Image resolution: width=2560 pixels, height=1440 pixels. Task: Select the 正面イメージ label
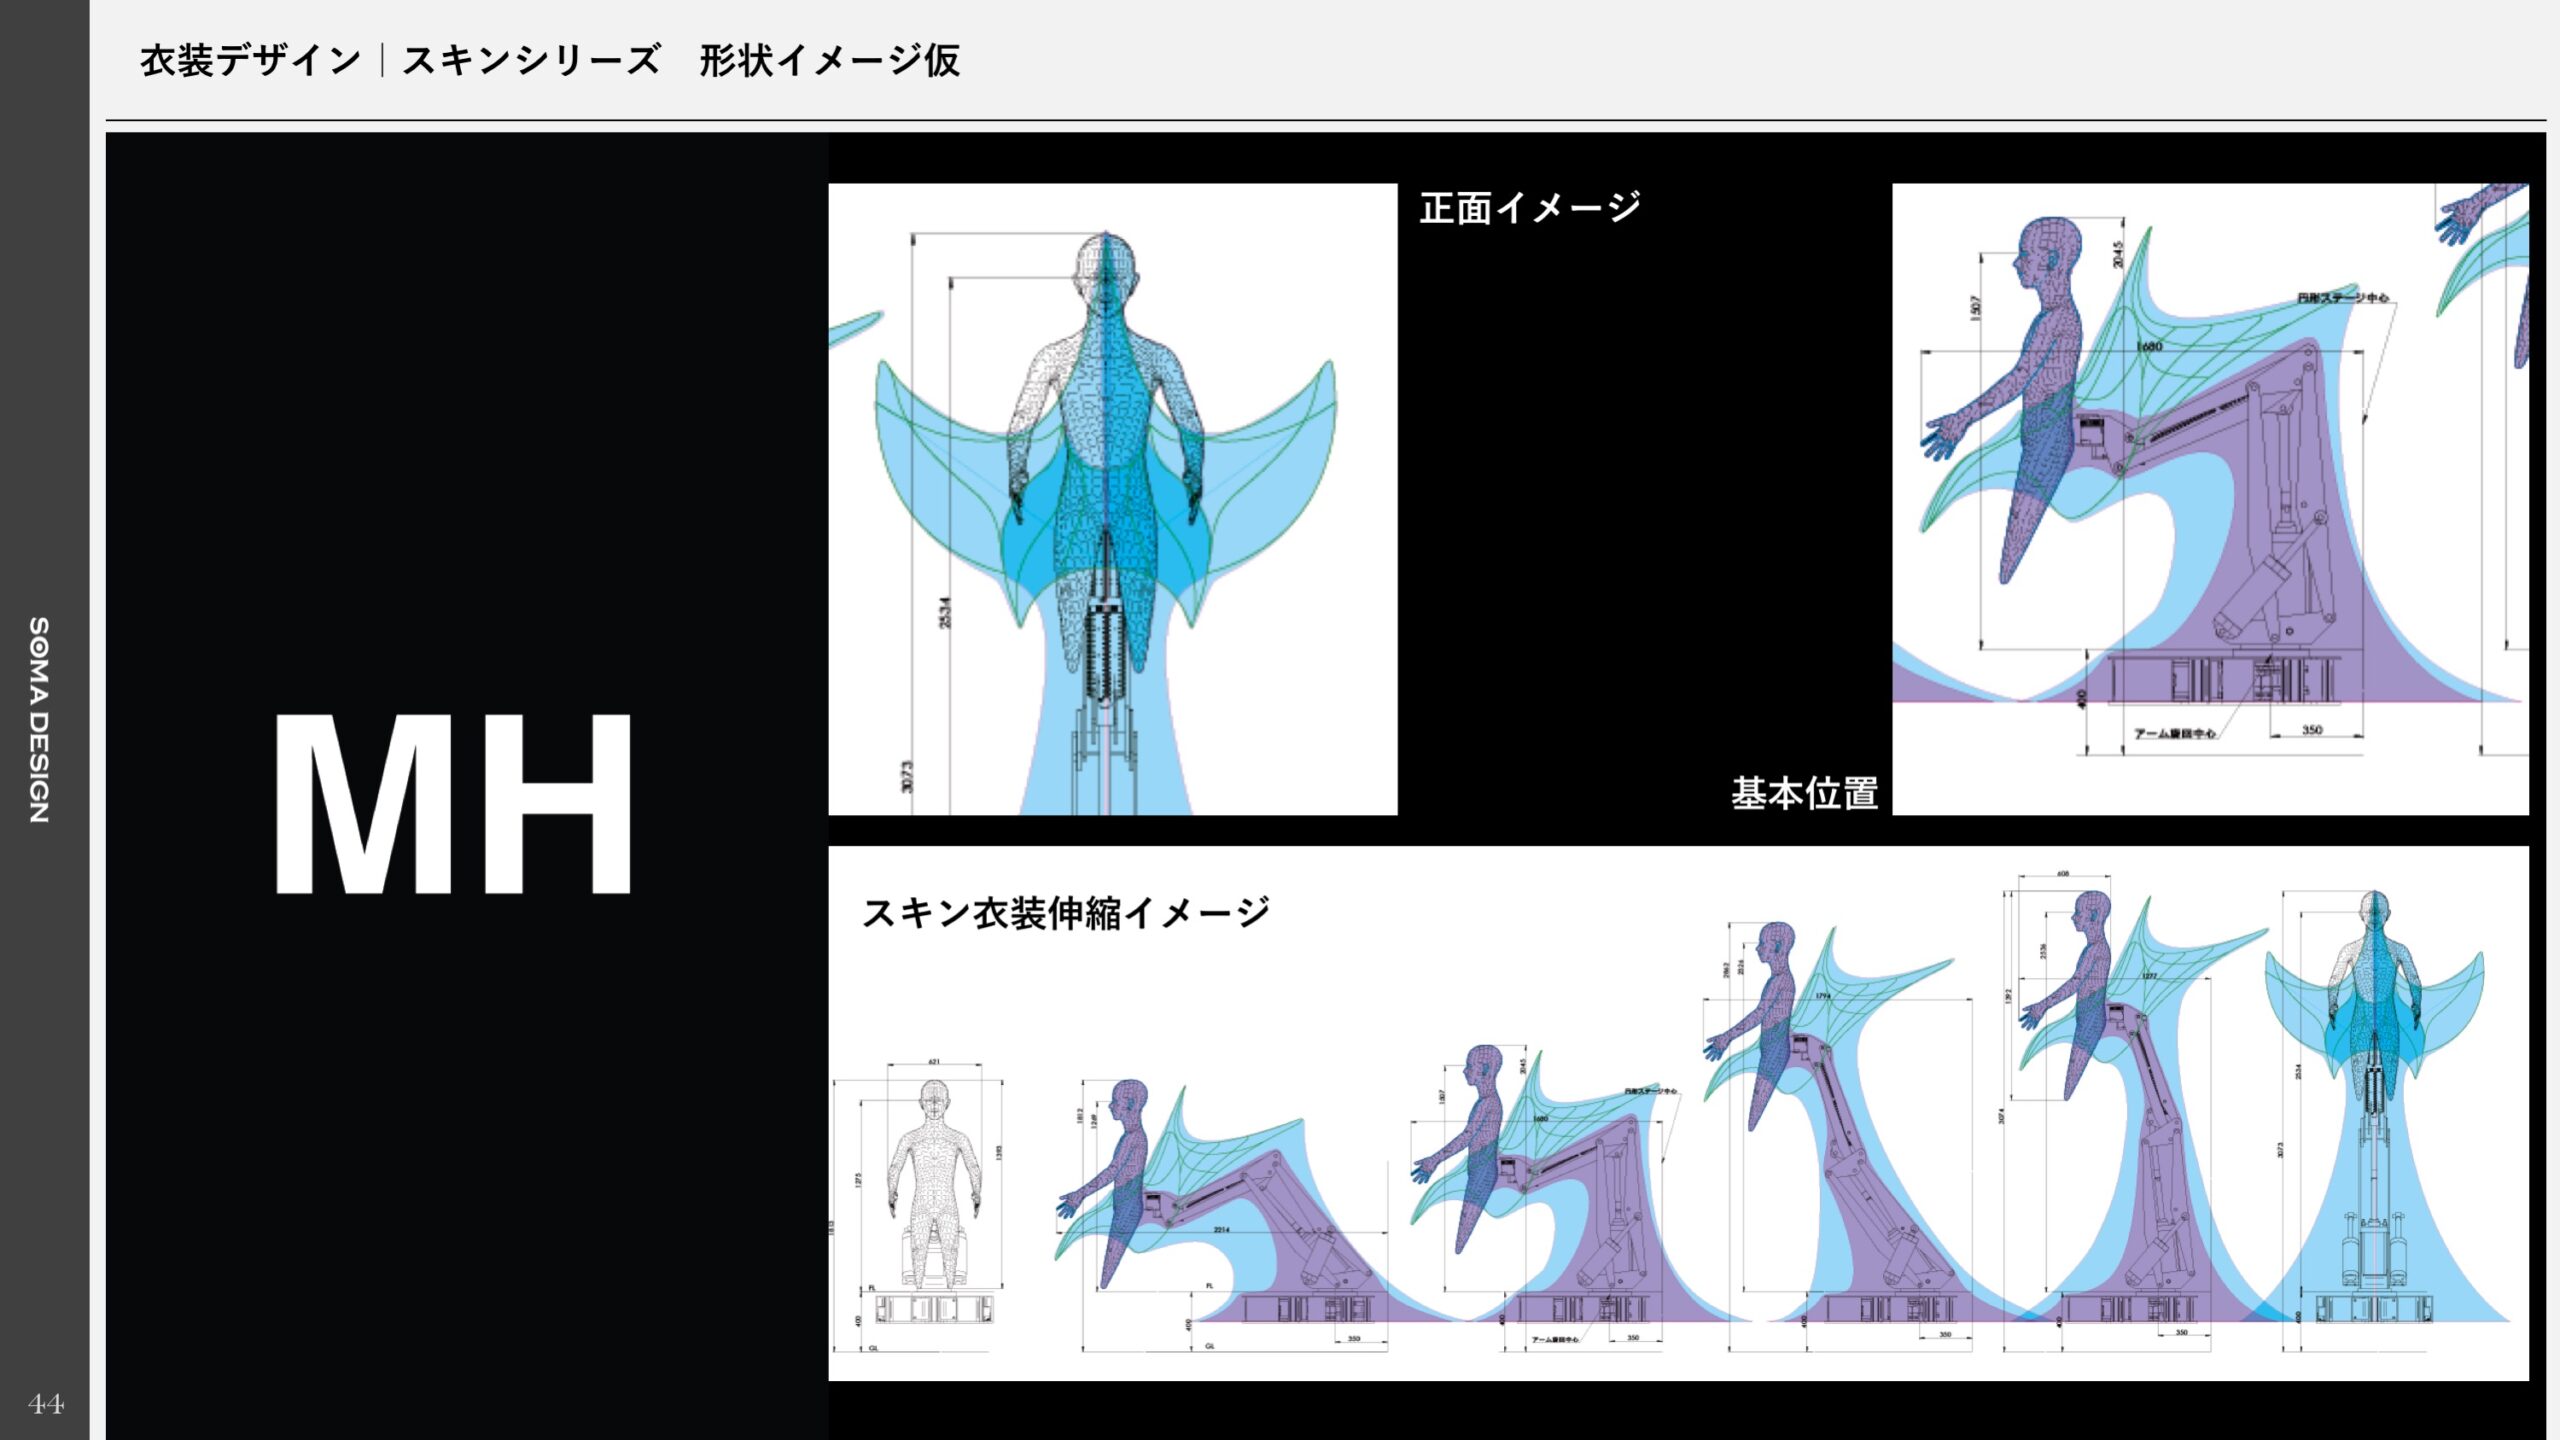[1530, 208]
